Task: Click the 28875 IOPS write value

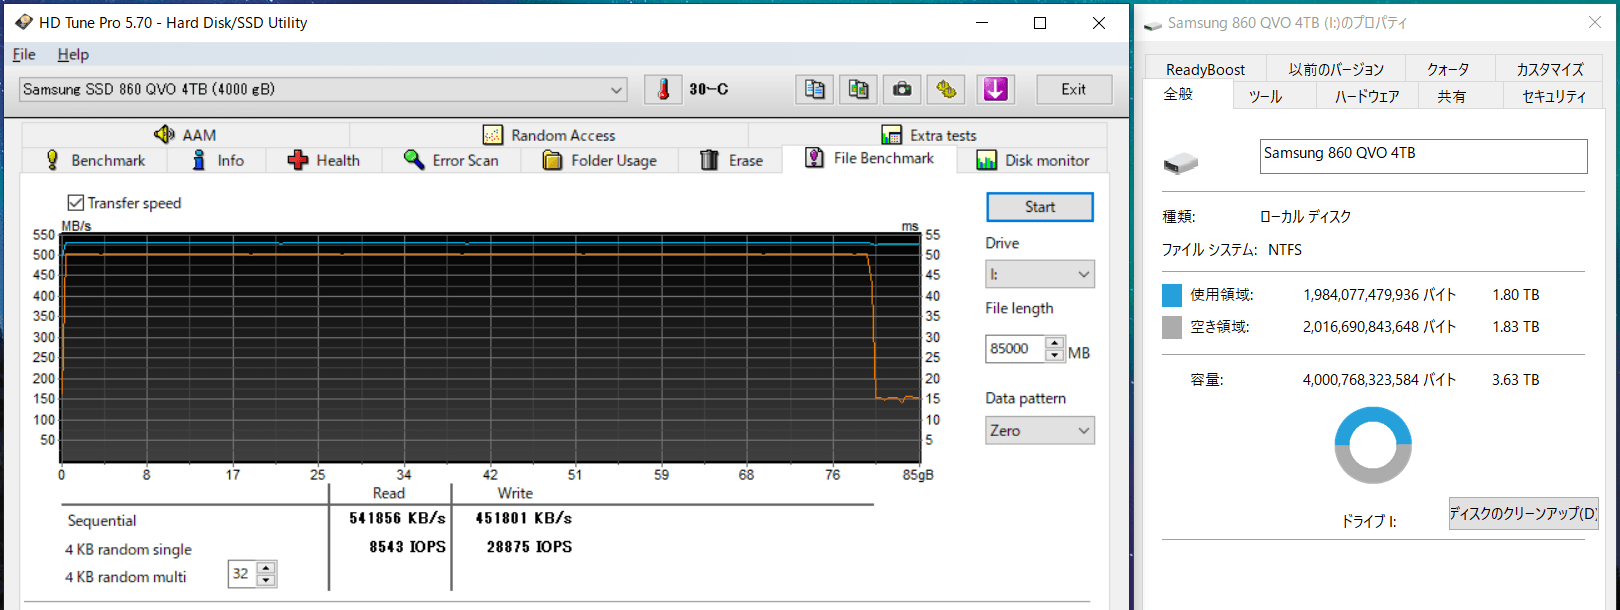Action: [x=529, y=547]
